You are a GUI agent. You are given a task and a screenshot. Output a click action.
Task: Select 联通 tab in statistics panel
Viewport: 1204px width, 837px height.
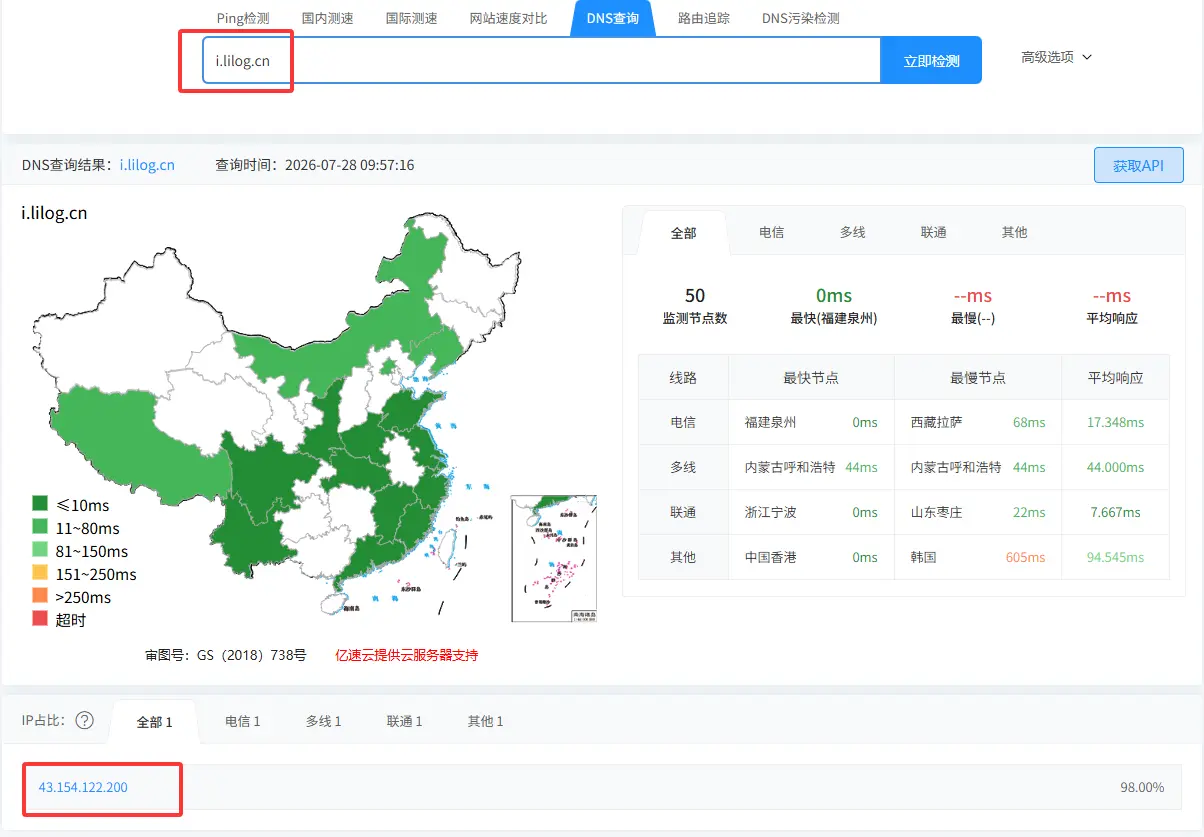point(933,232)
